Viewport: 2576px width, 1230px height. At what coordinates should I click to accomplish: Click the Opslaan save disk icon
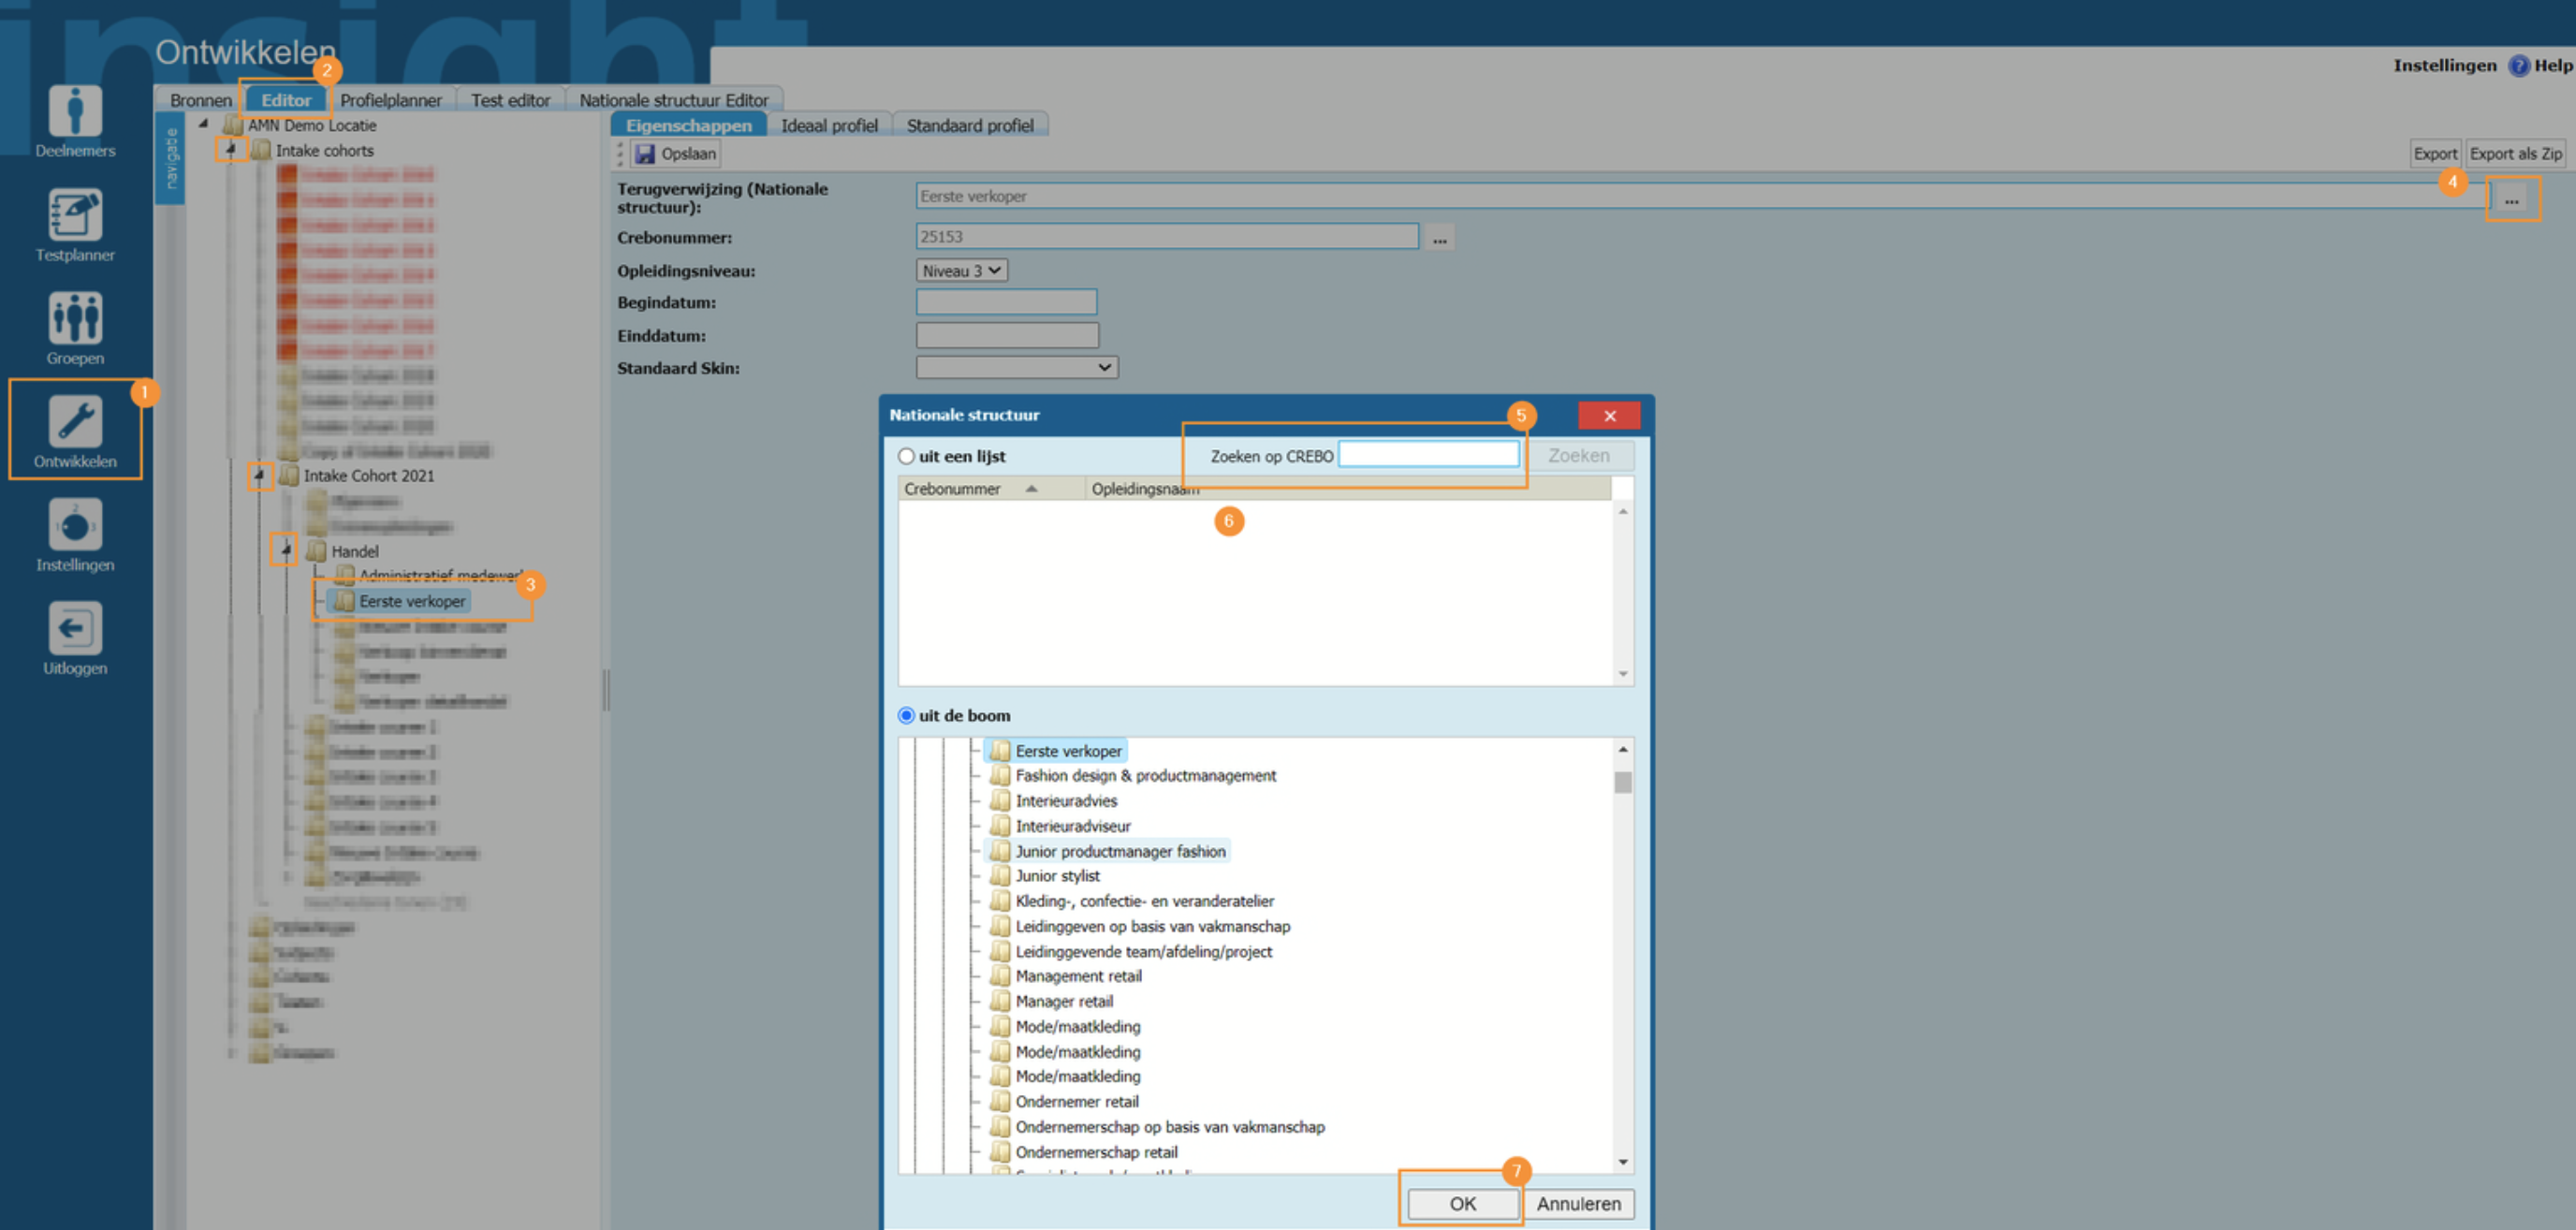click(646, 154)
